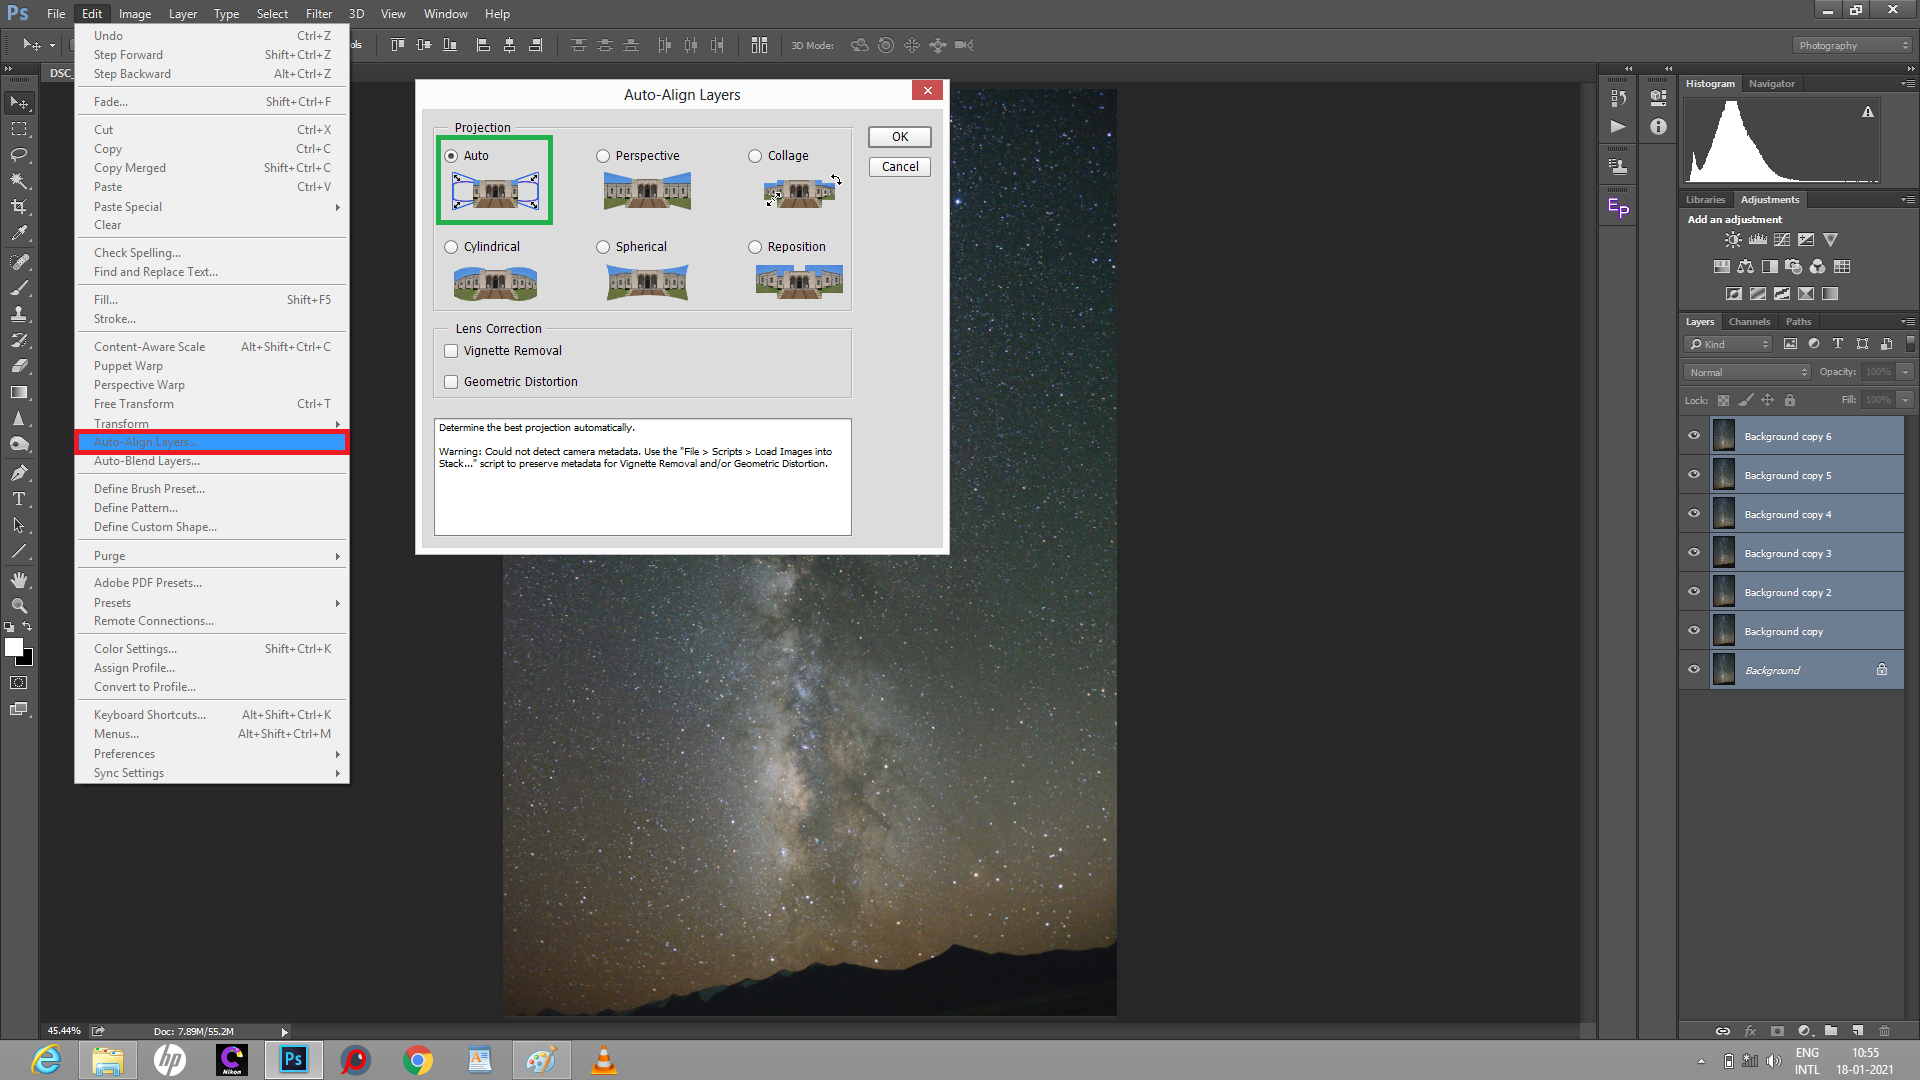Screen dimensions: 1920x1080
Task: Select the Horizontal Type tool
Action: coord(19,499)
